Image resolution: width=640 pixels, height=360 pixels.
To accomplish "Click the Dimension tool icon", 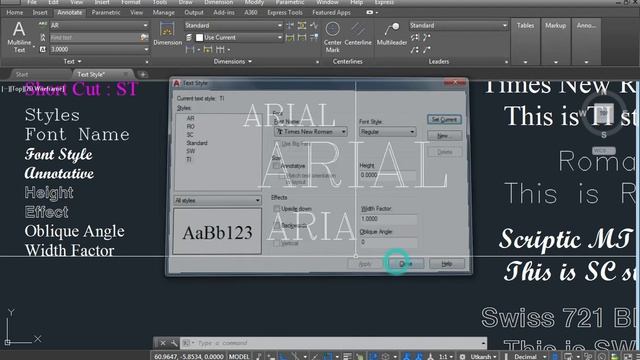I will pos(167,34).
